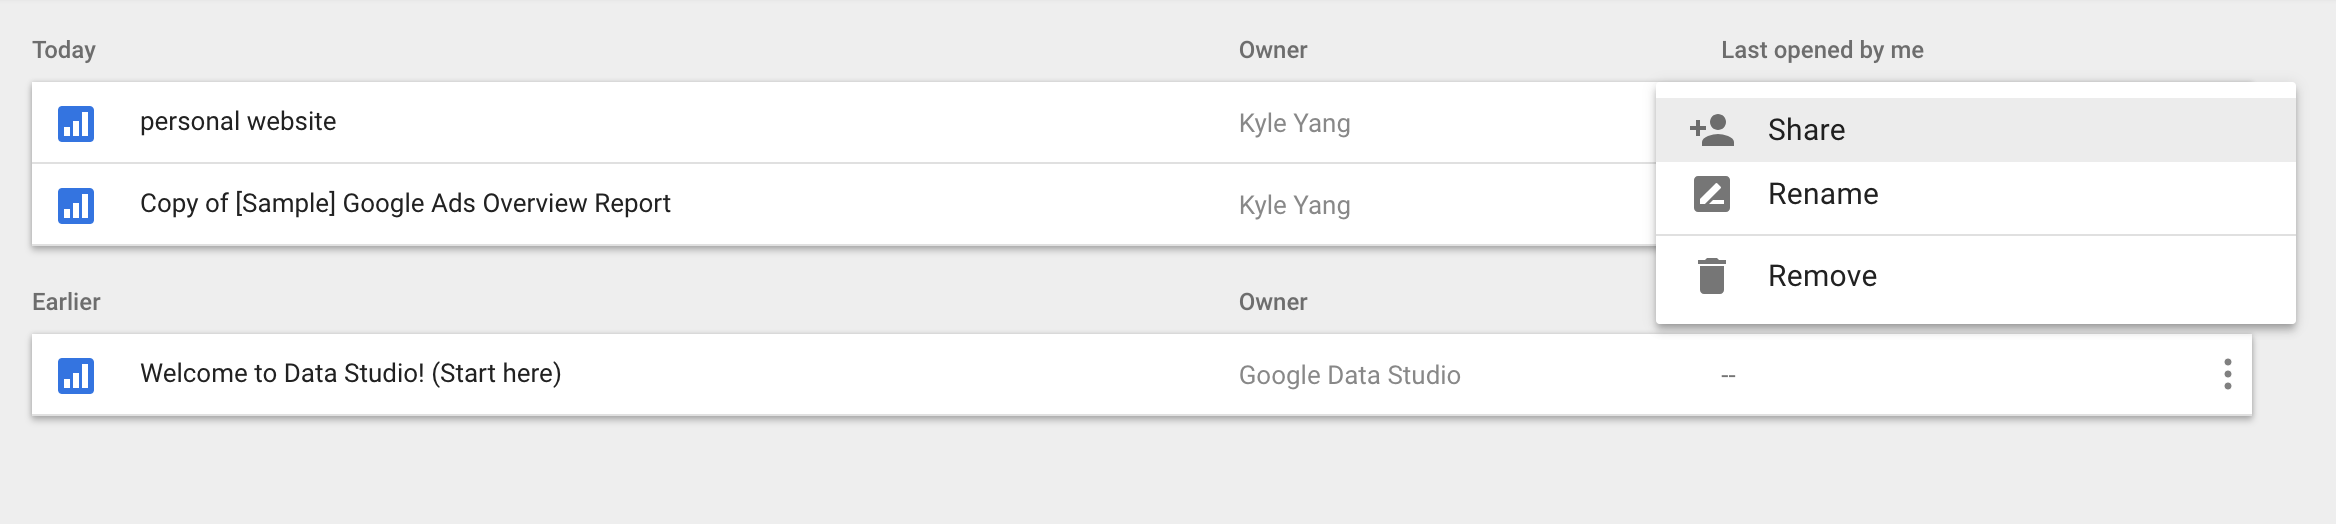
Task: Click the Welcome to Data Studio report icon
Action: (x=76, y=376)
